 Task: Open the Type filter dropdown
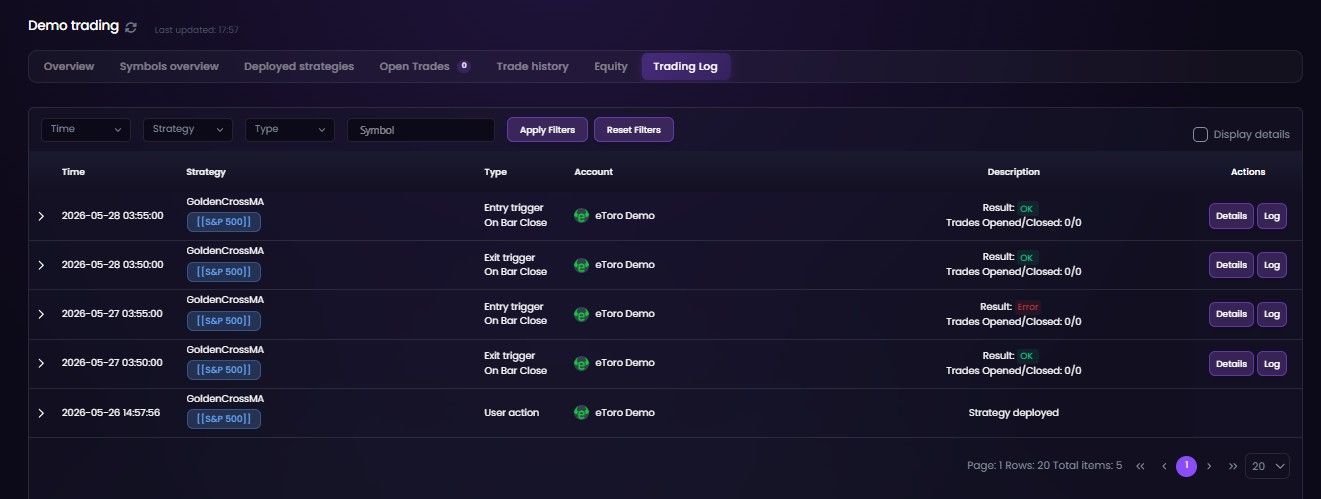click(x=290, y=130)
